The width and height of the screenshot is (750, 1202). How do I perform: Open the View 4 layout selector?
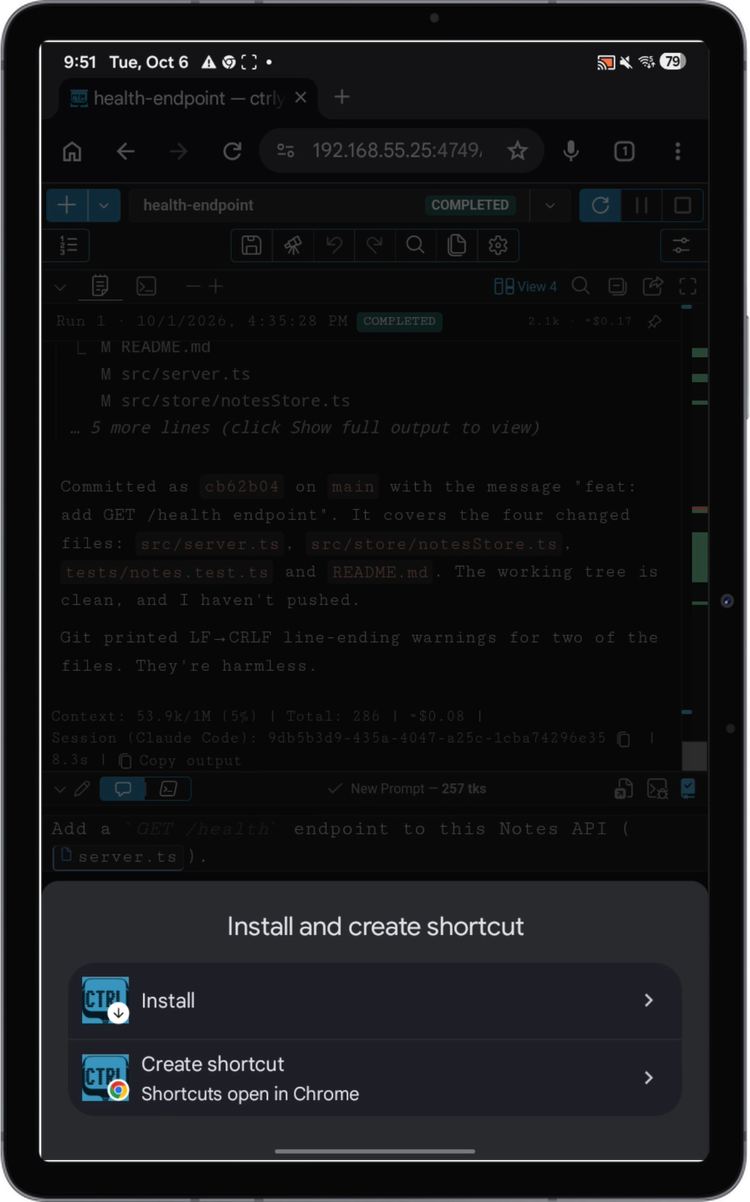[x=526, y=286]
